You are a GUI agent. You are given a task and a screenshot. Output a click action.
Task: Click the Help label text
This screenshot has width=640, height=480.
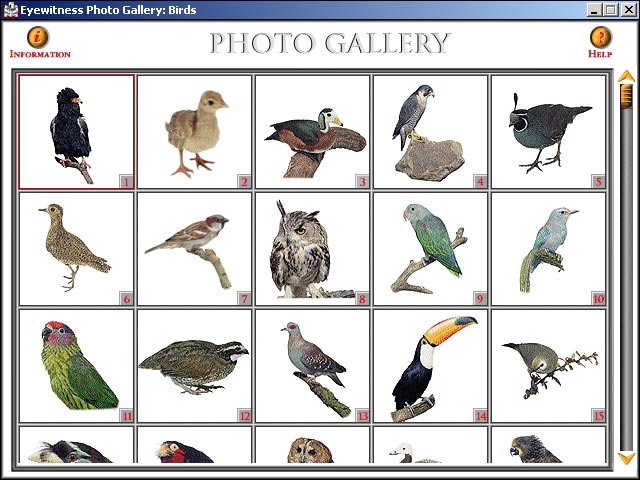click(x=600, y=54)
